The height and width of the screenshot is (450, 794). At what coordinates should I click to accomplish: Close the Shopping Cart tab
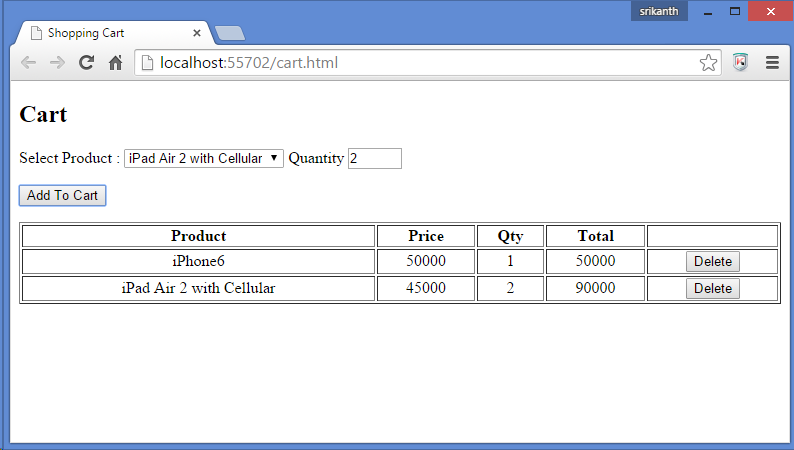[x=197, y=33]
